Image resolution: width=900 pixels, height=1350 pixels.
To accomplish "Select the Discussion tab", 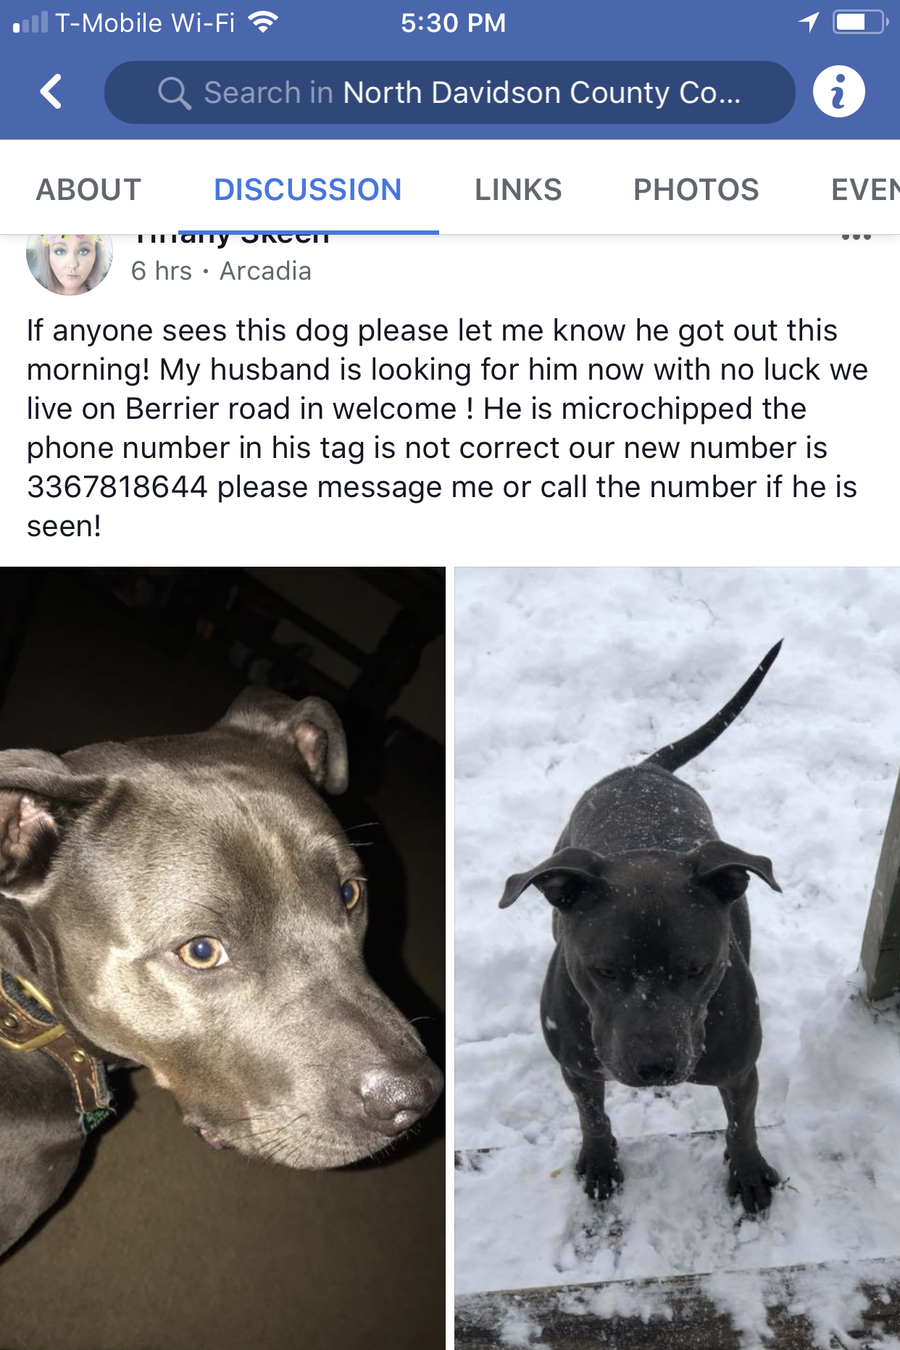I will point(308,189).
